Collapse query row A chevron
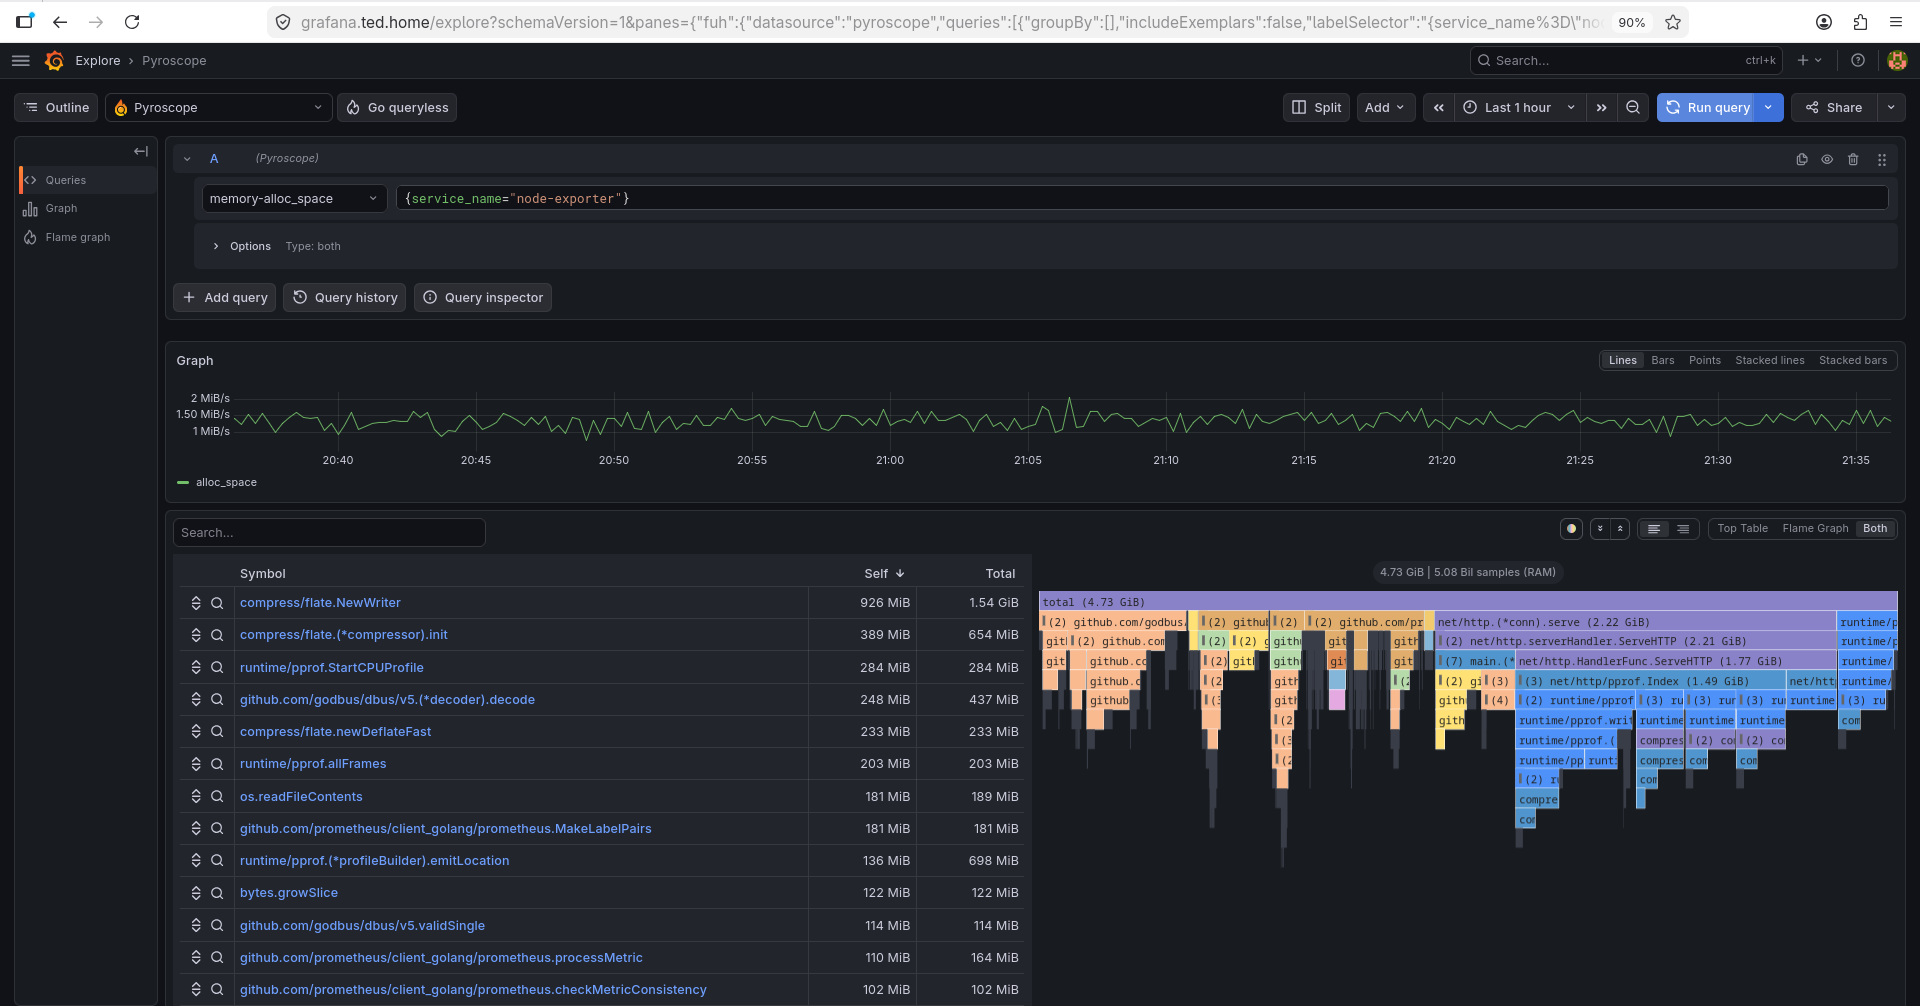Screen dimensions: 1920x1006 click(x=187, y=159)
